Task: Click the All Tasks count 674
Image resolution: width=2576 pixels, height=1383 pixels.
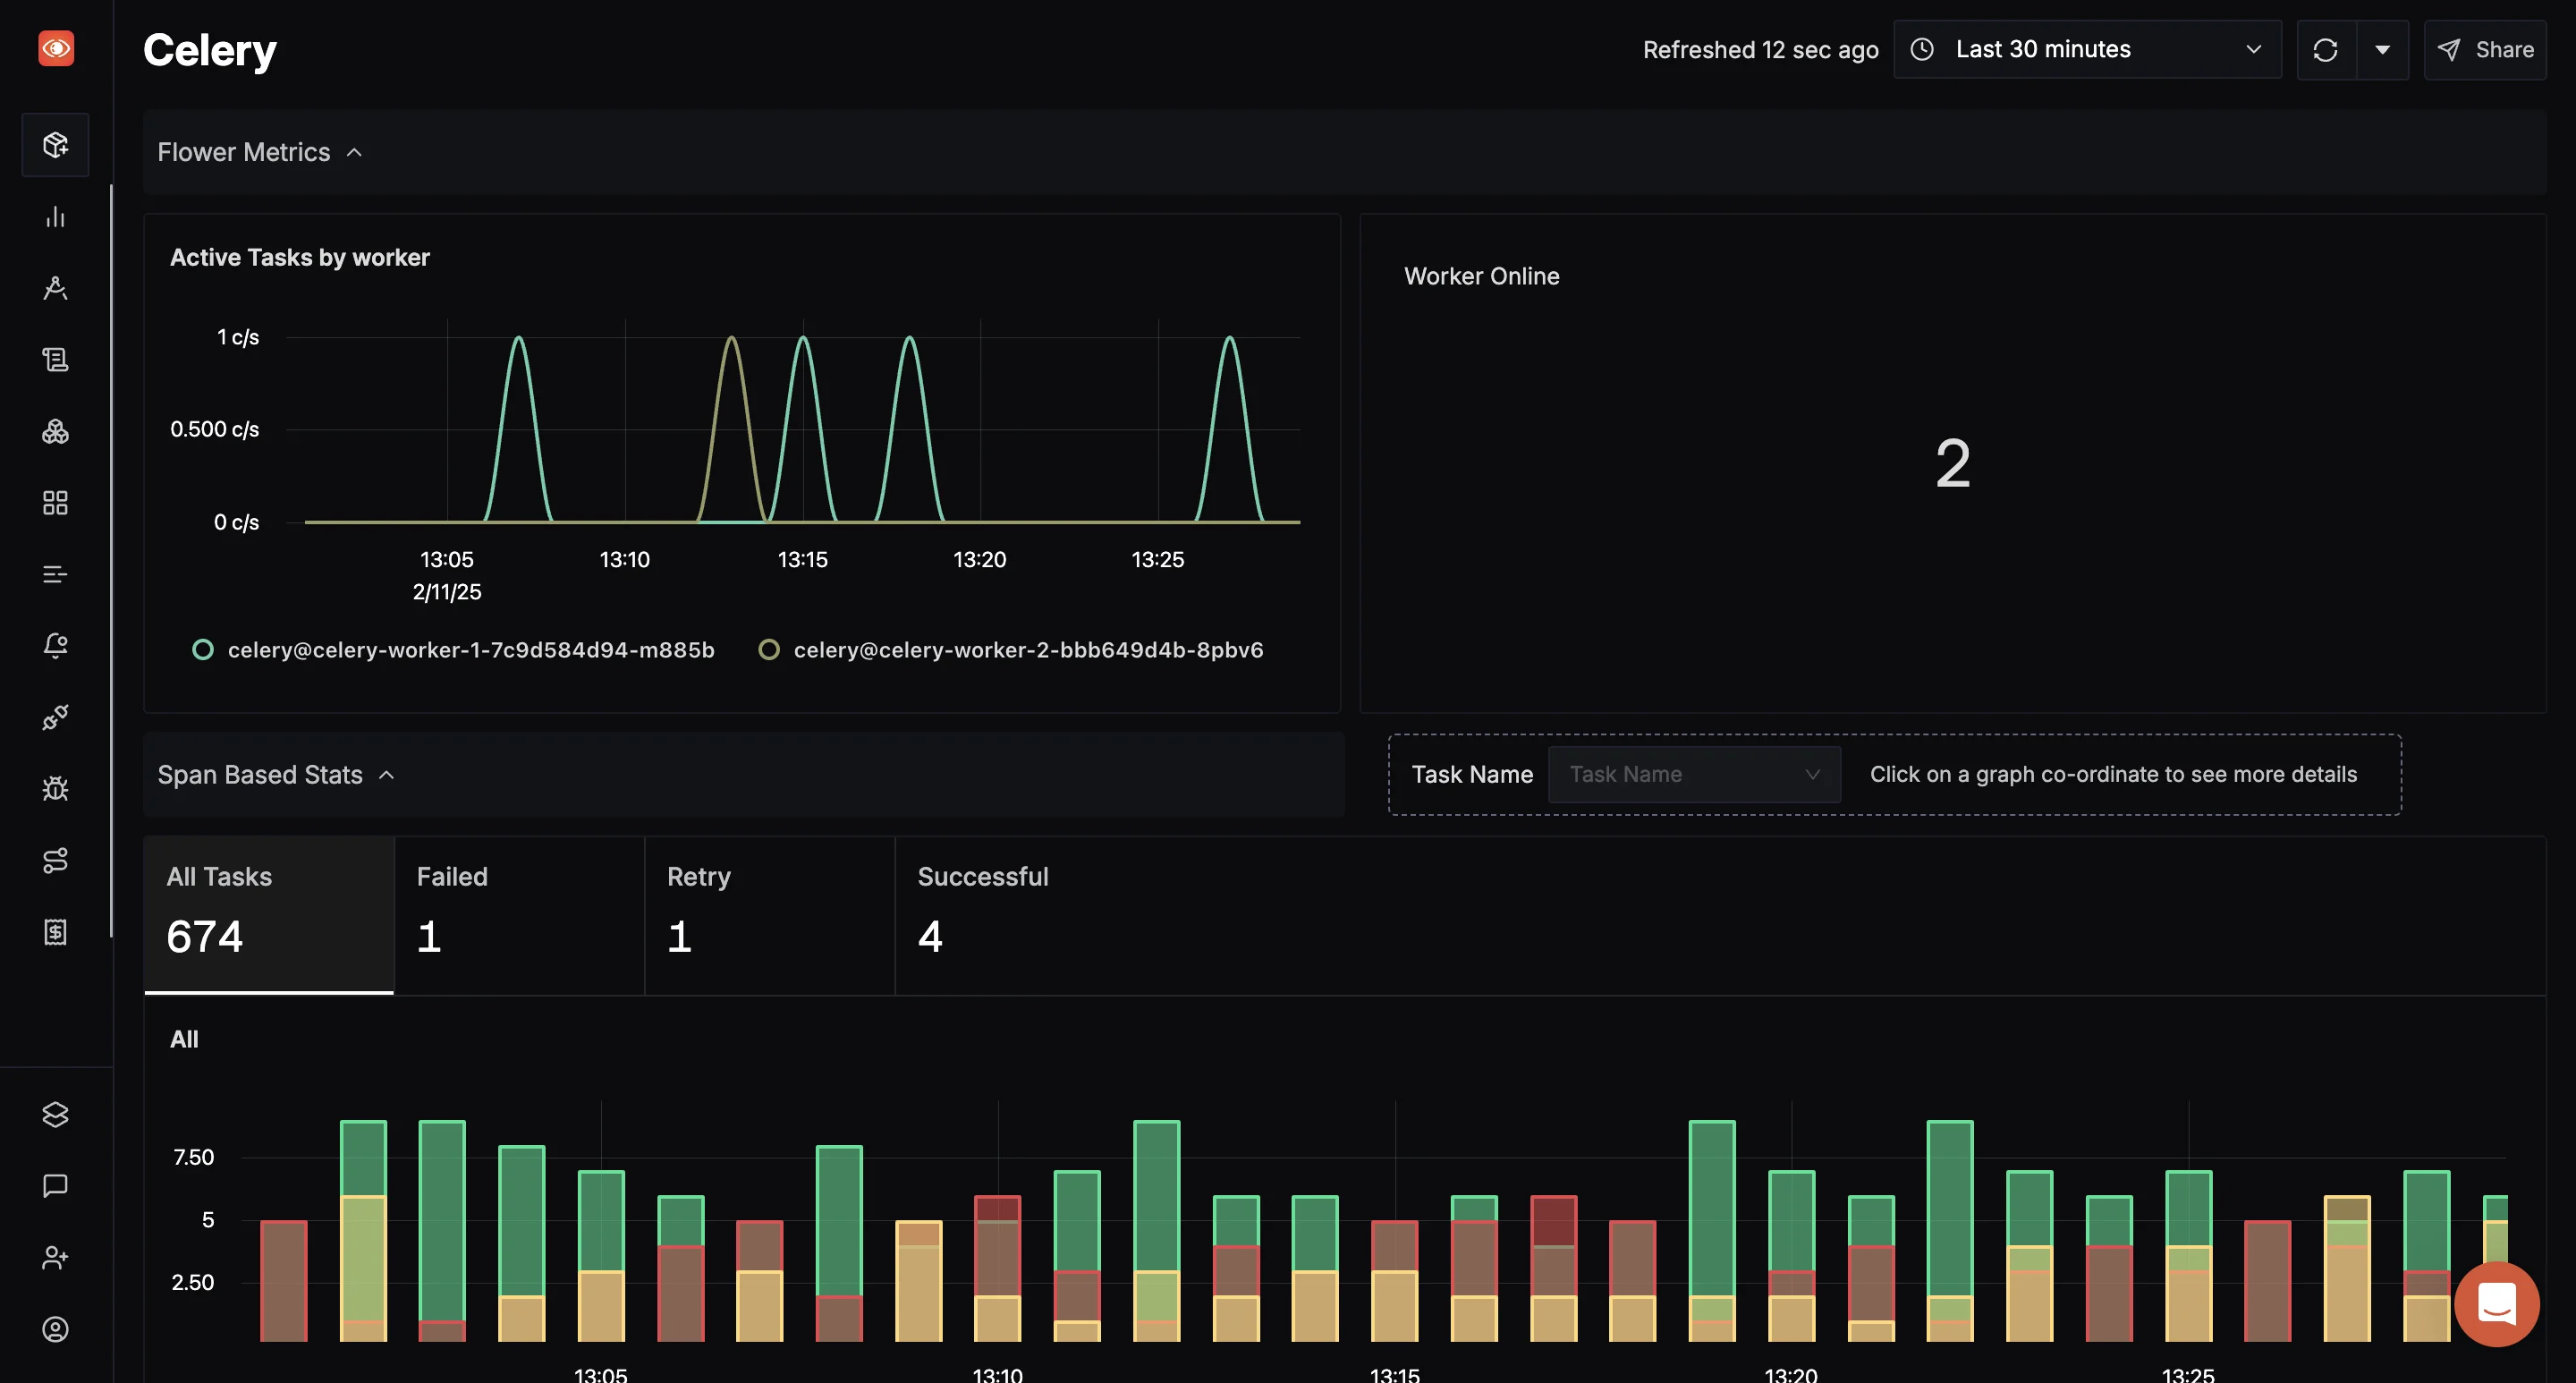Action: click(x=205, y=937)
